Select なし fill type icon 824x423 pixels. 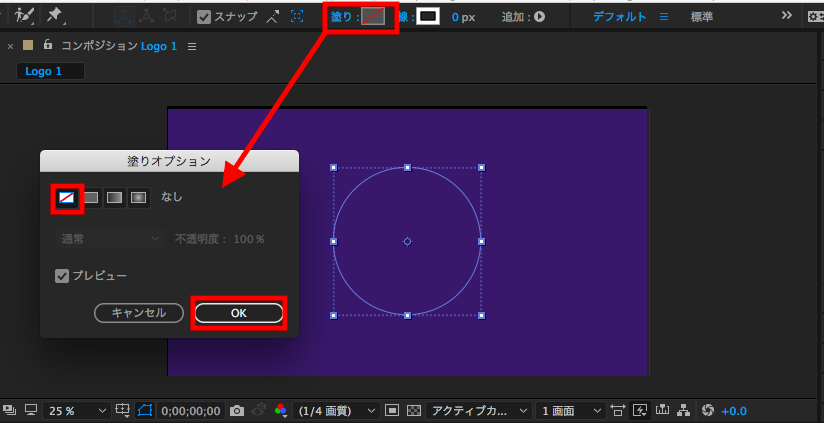(67, 198)
